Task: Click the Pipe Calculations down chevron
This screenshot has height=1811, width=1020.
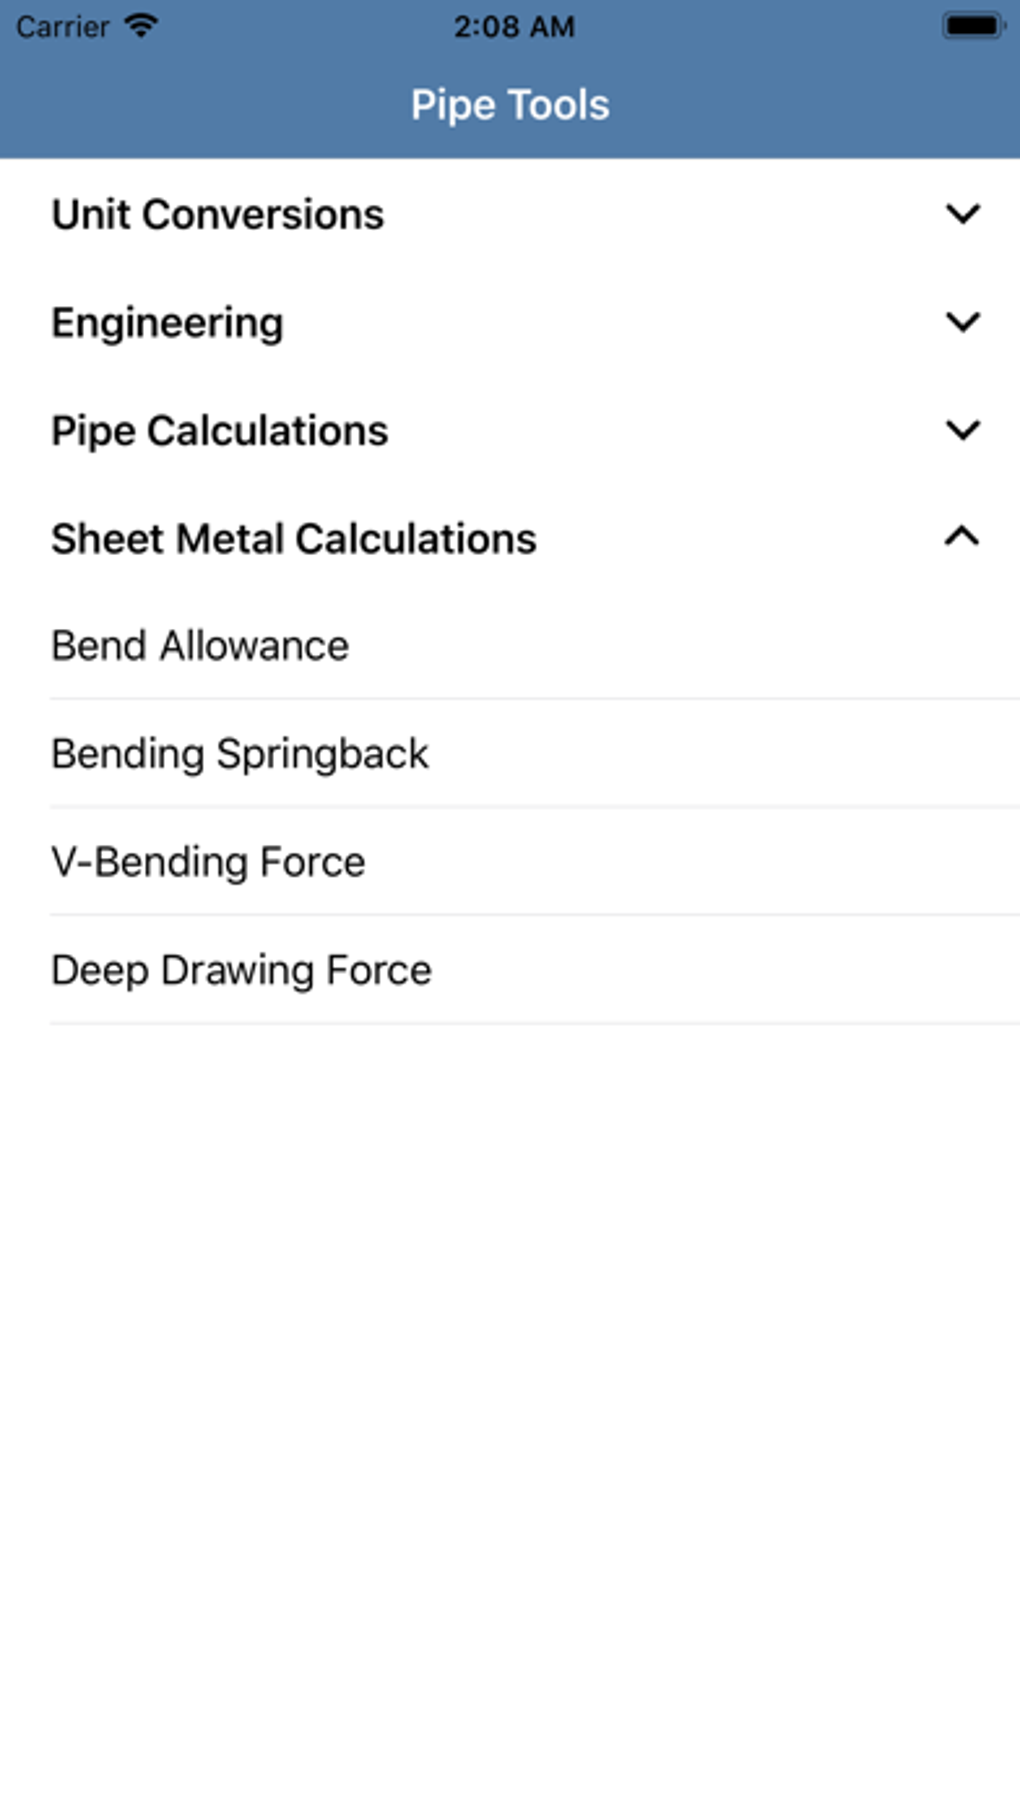Action: click(962, 430)
